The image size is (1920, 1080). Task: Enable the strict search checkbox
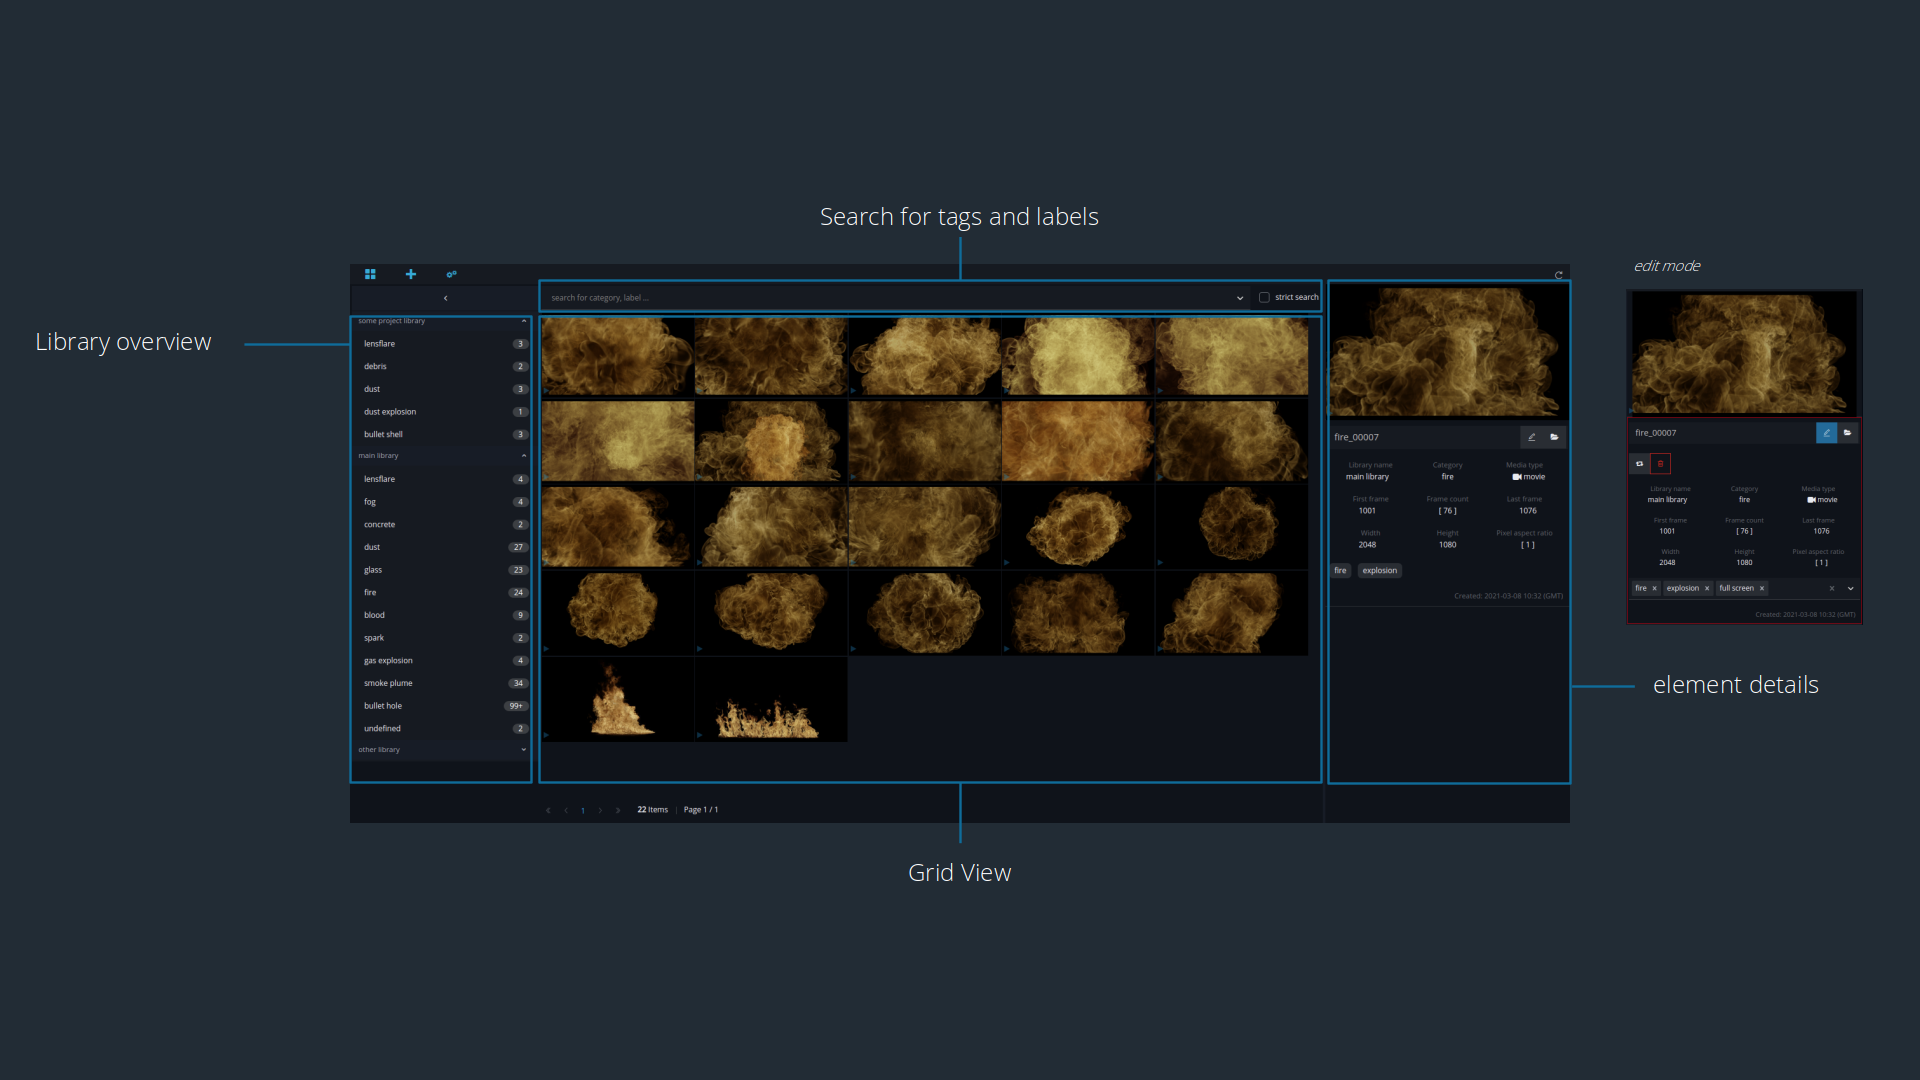pyautogui.click(x=1264, y=297)
